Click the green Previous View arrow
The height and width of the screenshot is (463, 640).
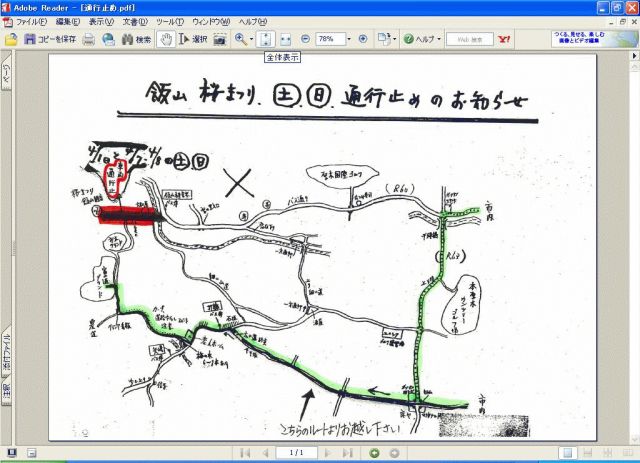375,452
